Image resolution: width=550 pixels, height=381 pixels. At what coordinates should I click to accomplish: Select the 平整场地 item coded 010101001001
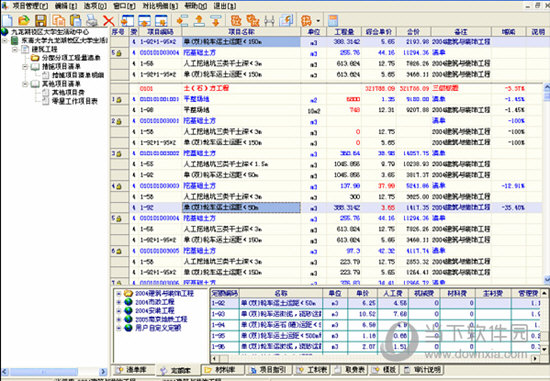tap(196, 99)
